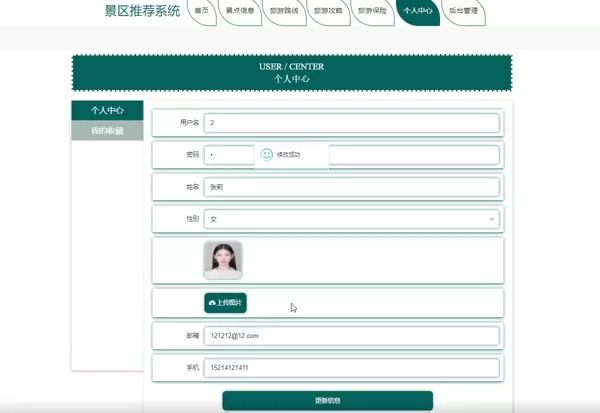Focus the 用户名 username input field
Image resolution: width=600 pixels, height=413 pixels.
[x=350, y=123]
